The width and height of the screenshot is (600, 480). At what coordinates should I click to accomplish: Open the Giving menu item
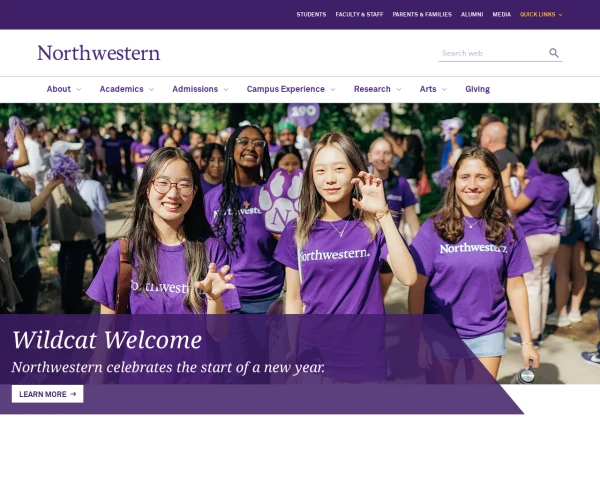(x=478, y=89)
